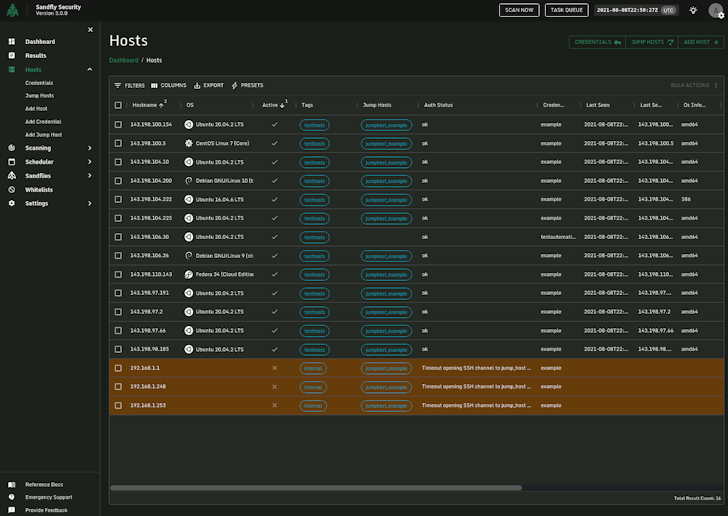This screenshot has height=516, width=728.
Task: Sort by the Auth Status column header
Action: pos(438,105)
